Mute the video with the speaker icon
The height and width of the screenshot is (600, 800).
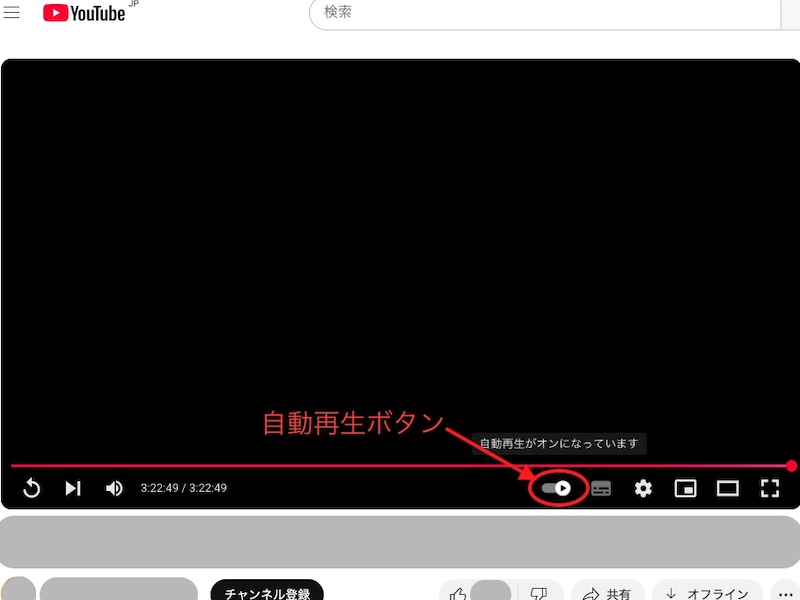(113, 488)
